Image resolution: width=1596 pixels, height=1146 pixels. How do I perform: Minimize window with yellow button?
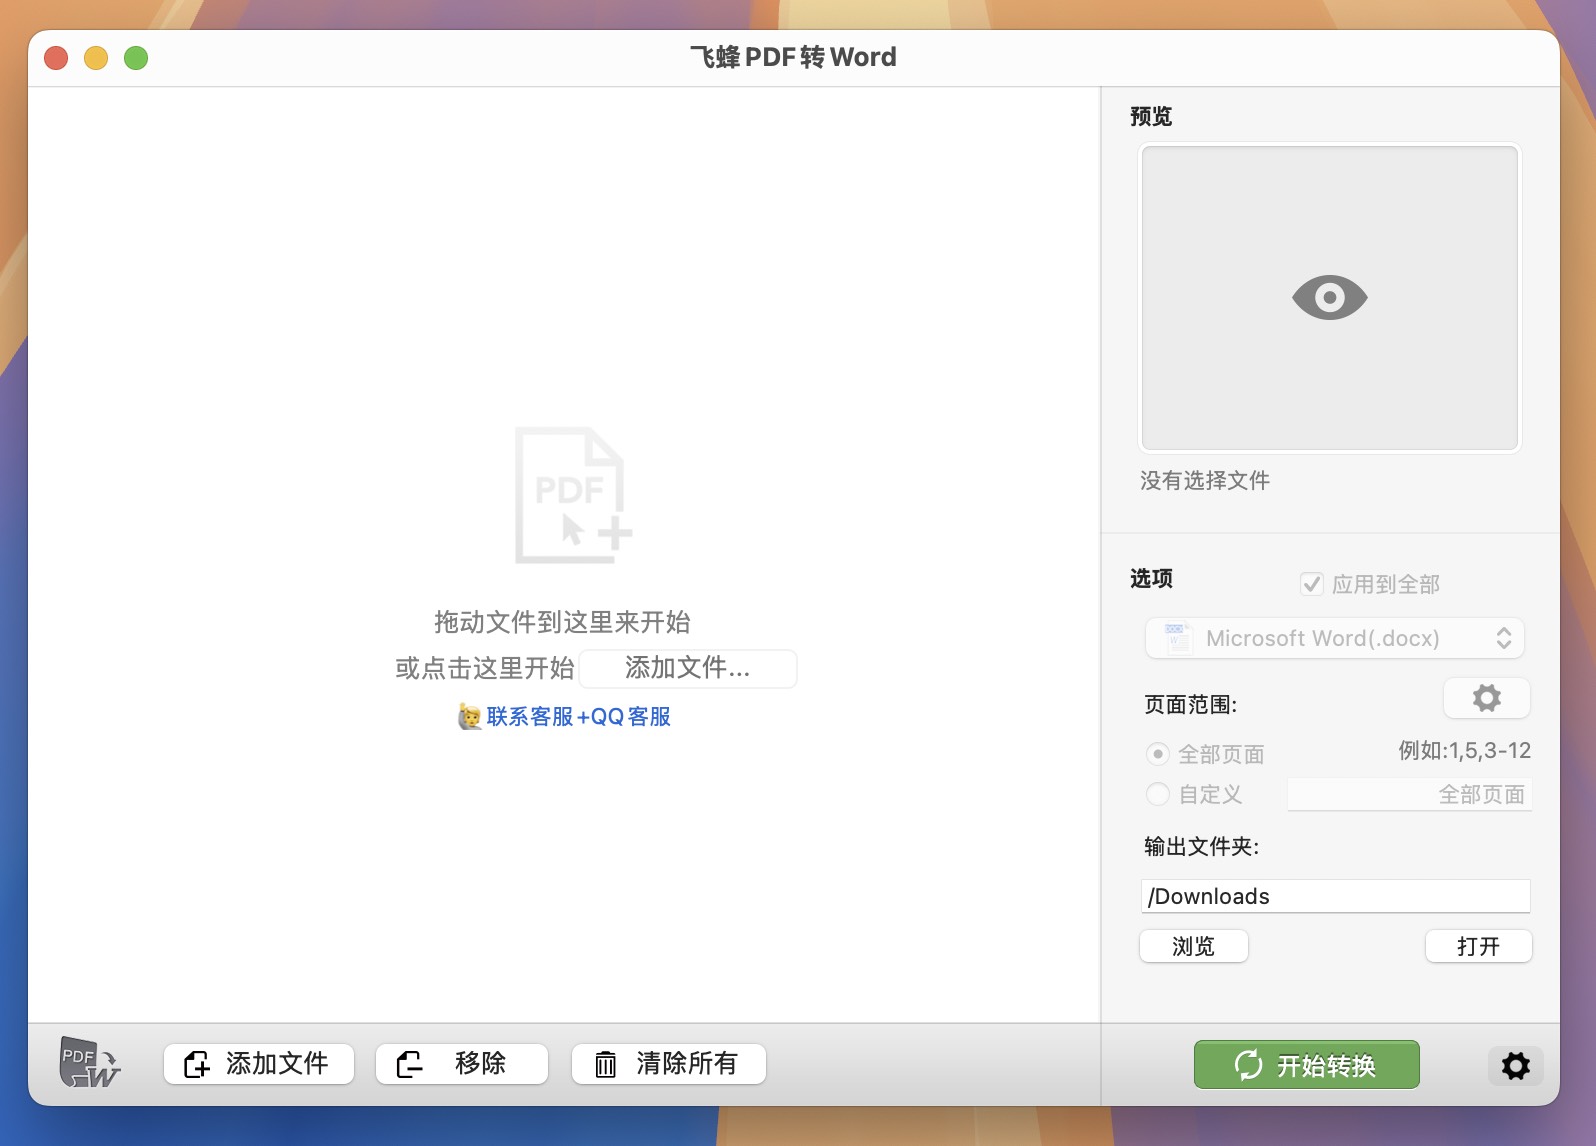[x=96, y=58]
